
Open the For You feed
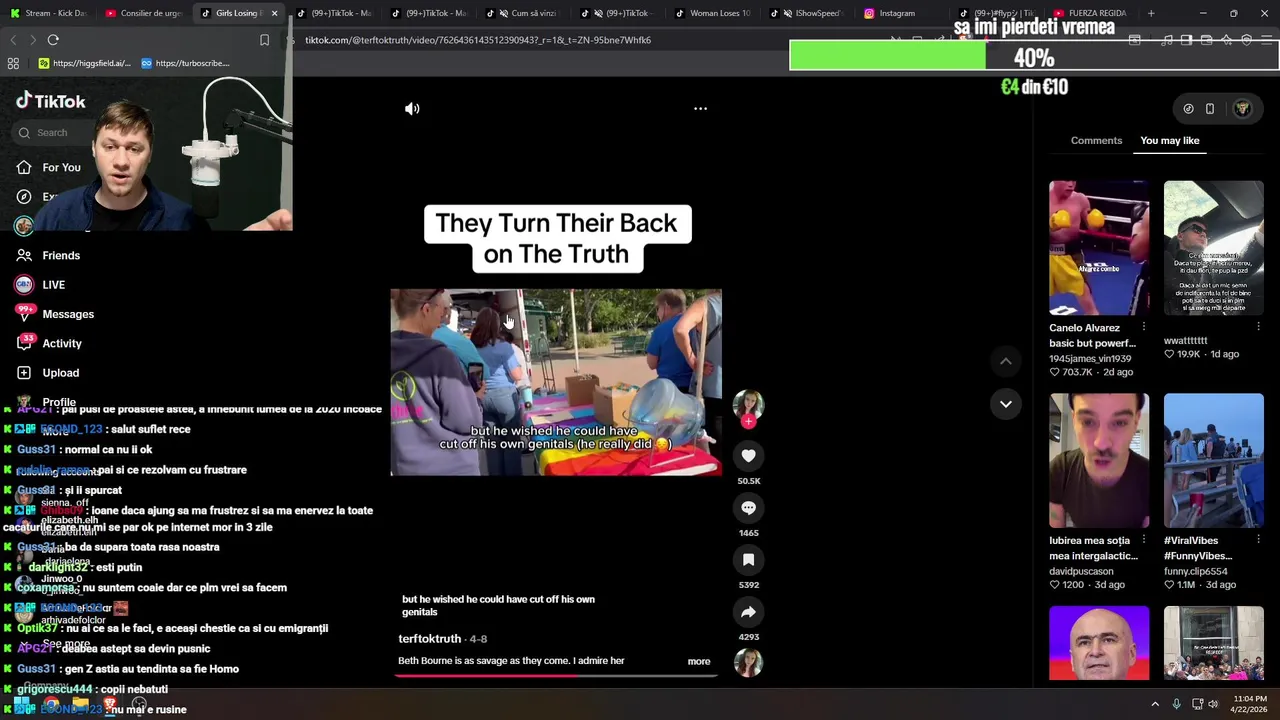point(50,168)
